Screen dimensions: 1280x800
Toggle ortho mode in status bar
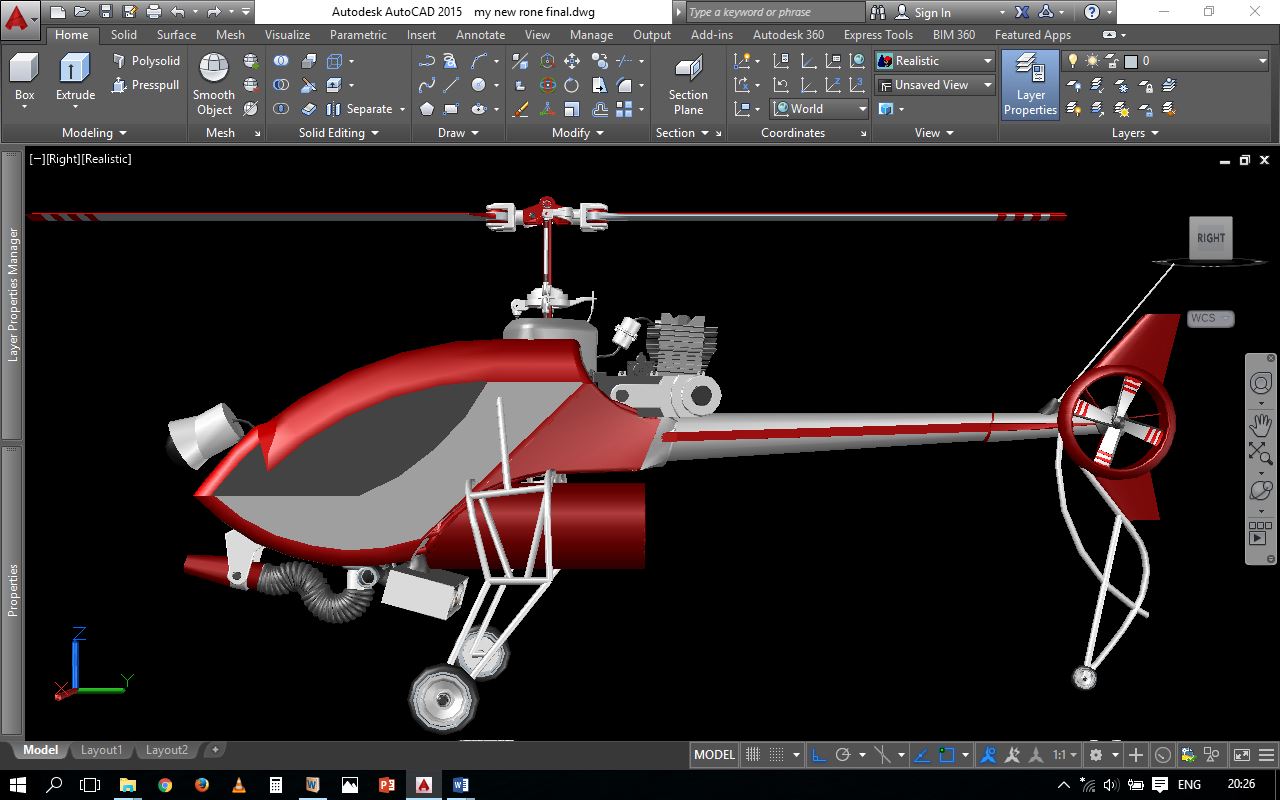pos(818,755)
